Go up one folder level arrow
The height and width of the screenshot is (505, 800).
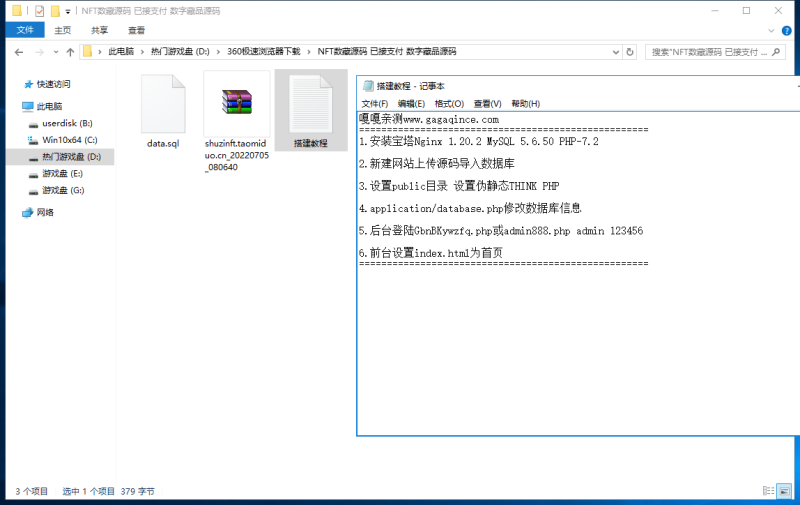70,52
